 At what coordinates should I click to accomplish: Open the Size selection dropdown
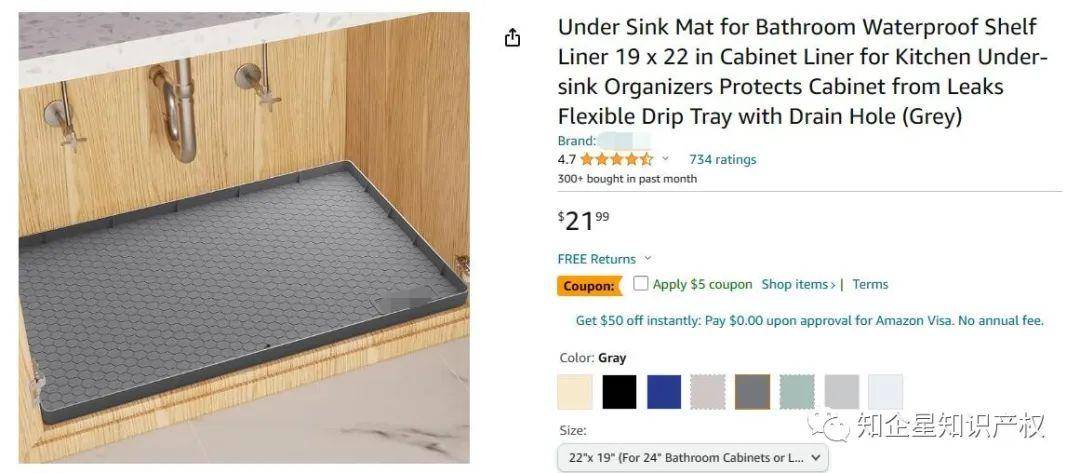(692, 457)
